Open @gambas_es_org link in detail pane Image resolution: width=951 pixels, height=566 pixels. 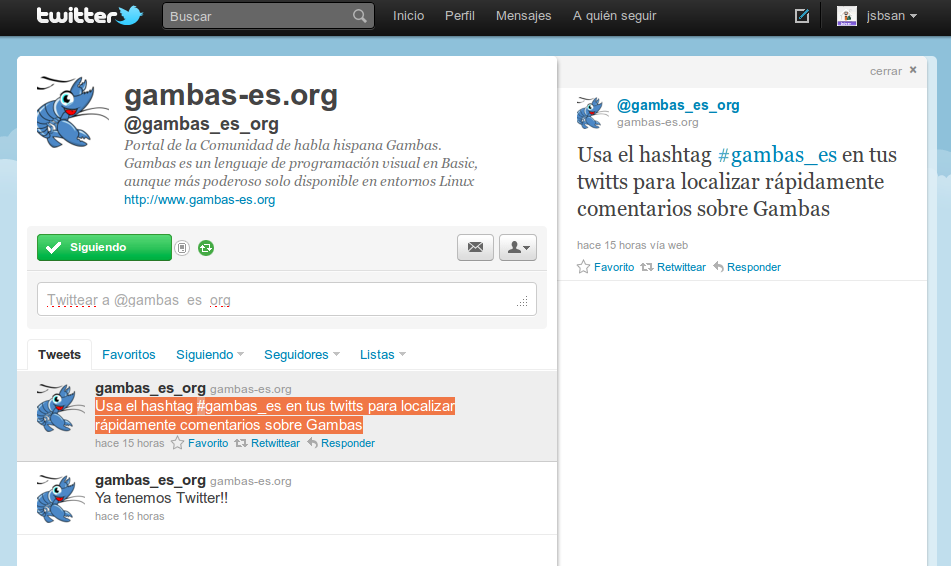coord(678,105)
